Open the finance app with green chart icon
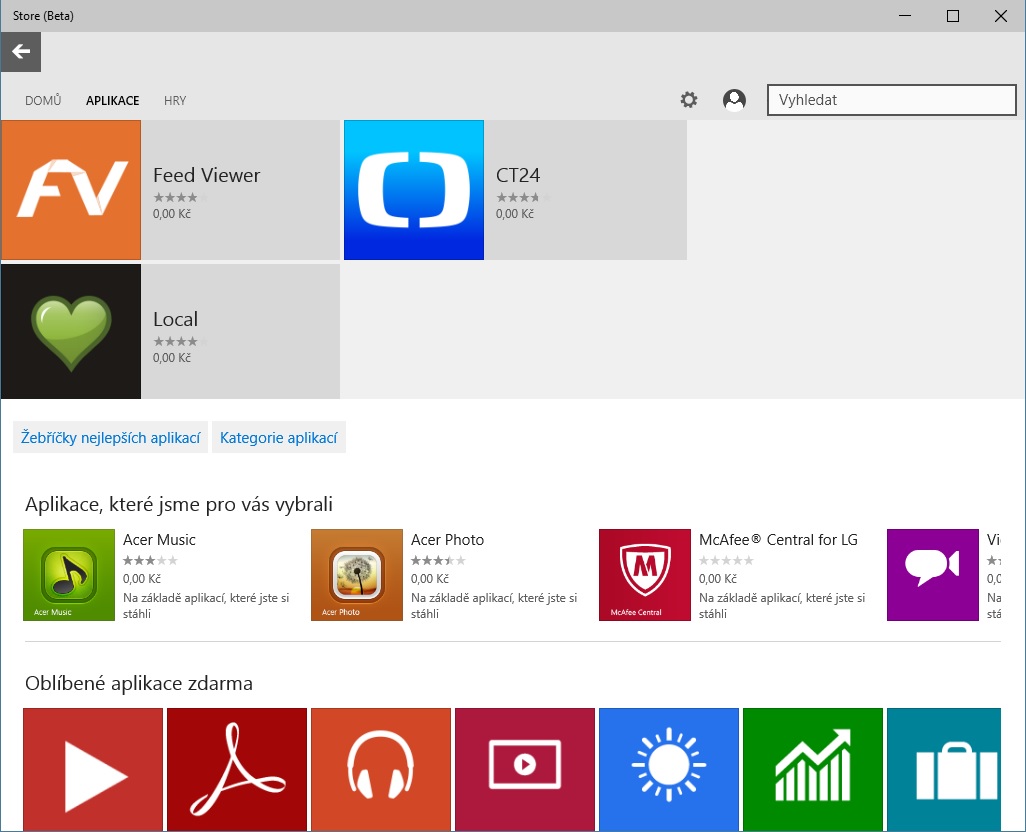This screenshot has width=1026, height=832. (x=812, y=769)
